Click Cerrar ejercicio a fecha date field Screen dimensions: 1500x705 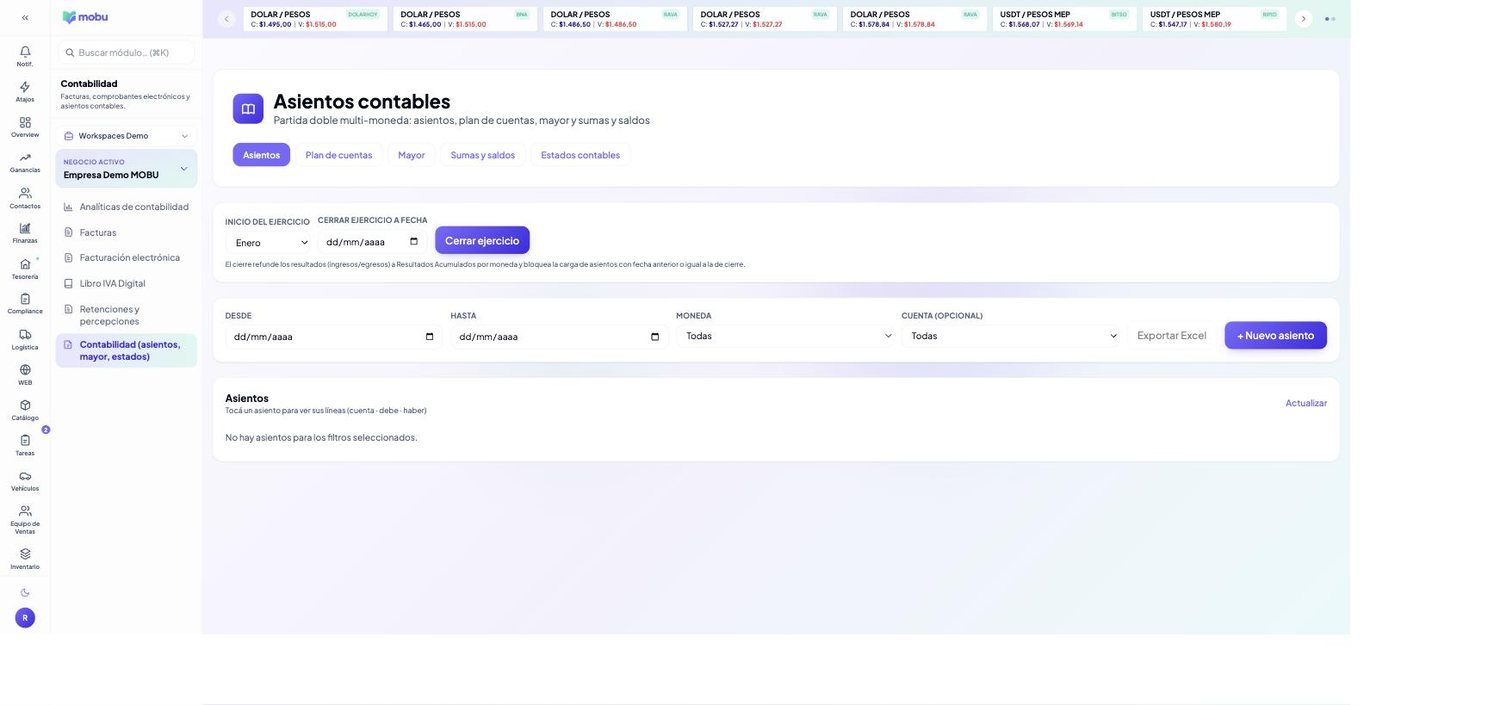372,241
